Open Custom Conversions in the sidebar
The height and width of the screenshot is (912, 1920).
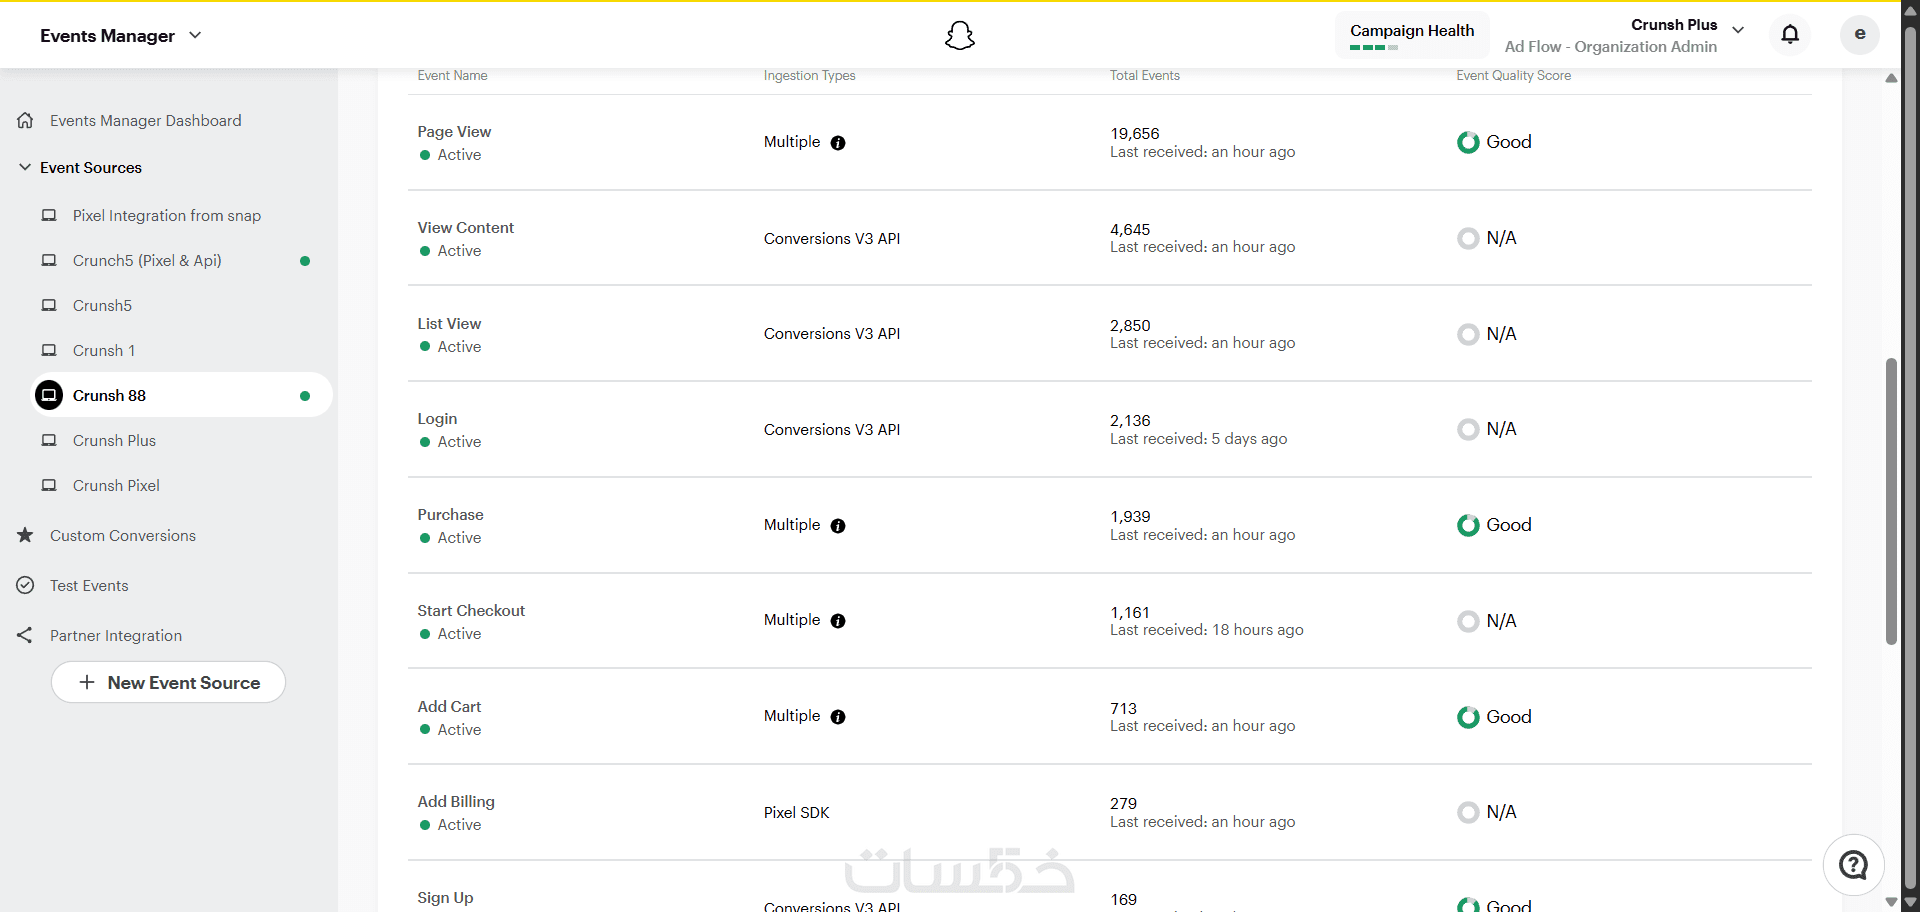click(122, 536)
